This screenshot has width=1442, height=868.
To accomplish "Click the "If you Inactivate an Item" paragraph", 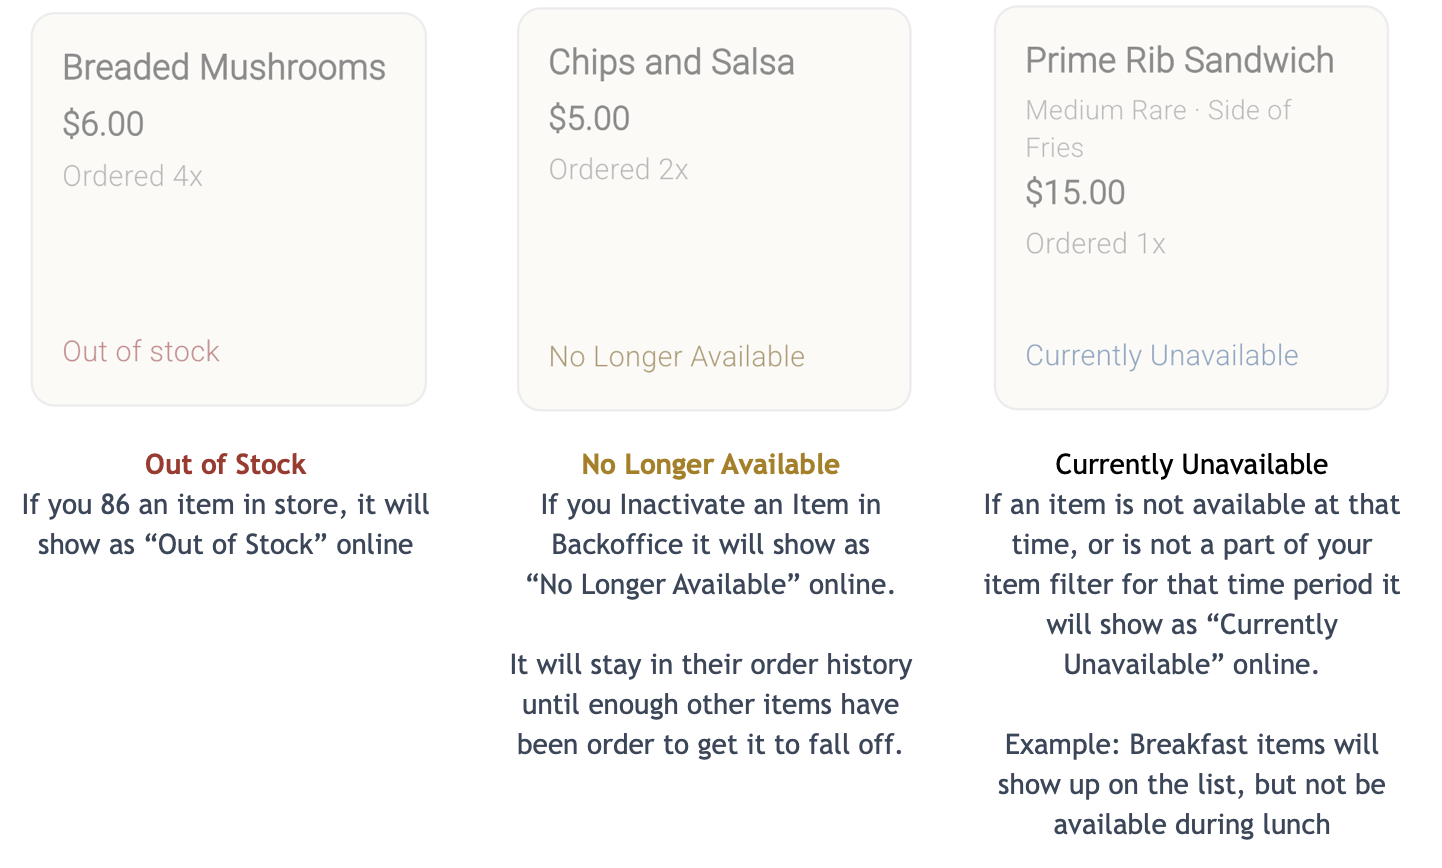I will point(710,544).
